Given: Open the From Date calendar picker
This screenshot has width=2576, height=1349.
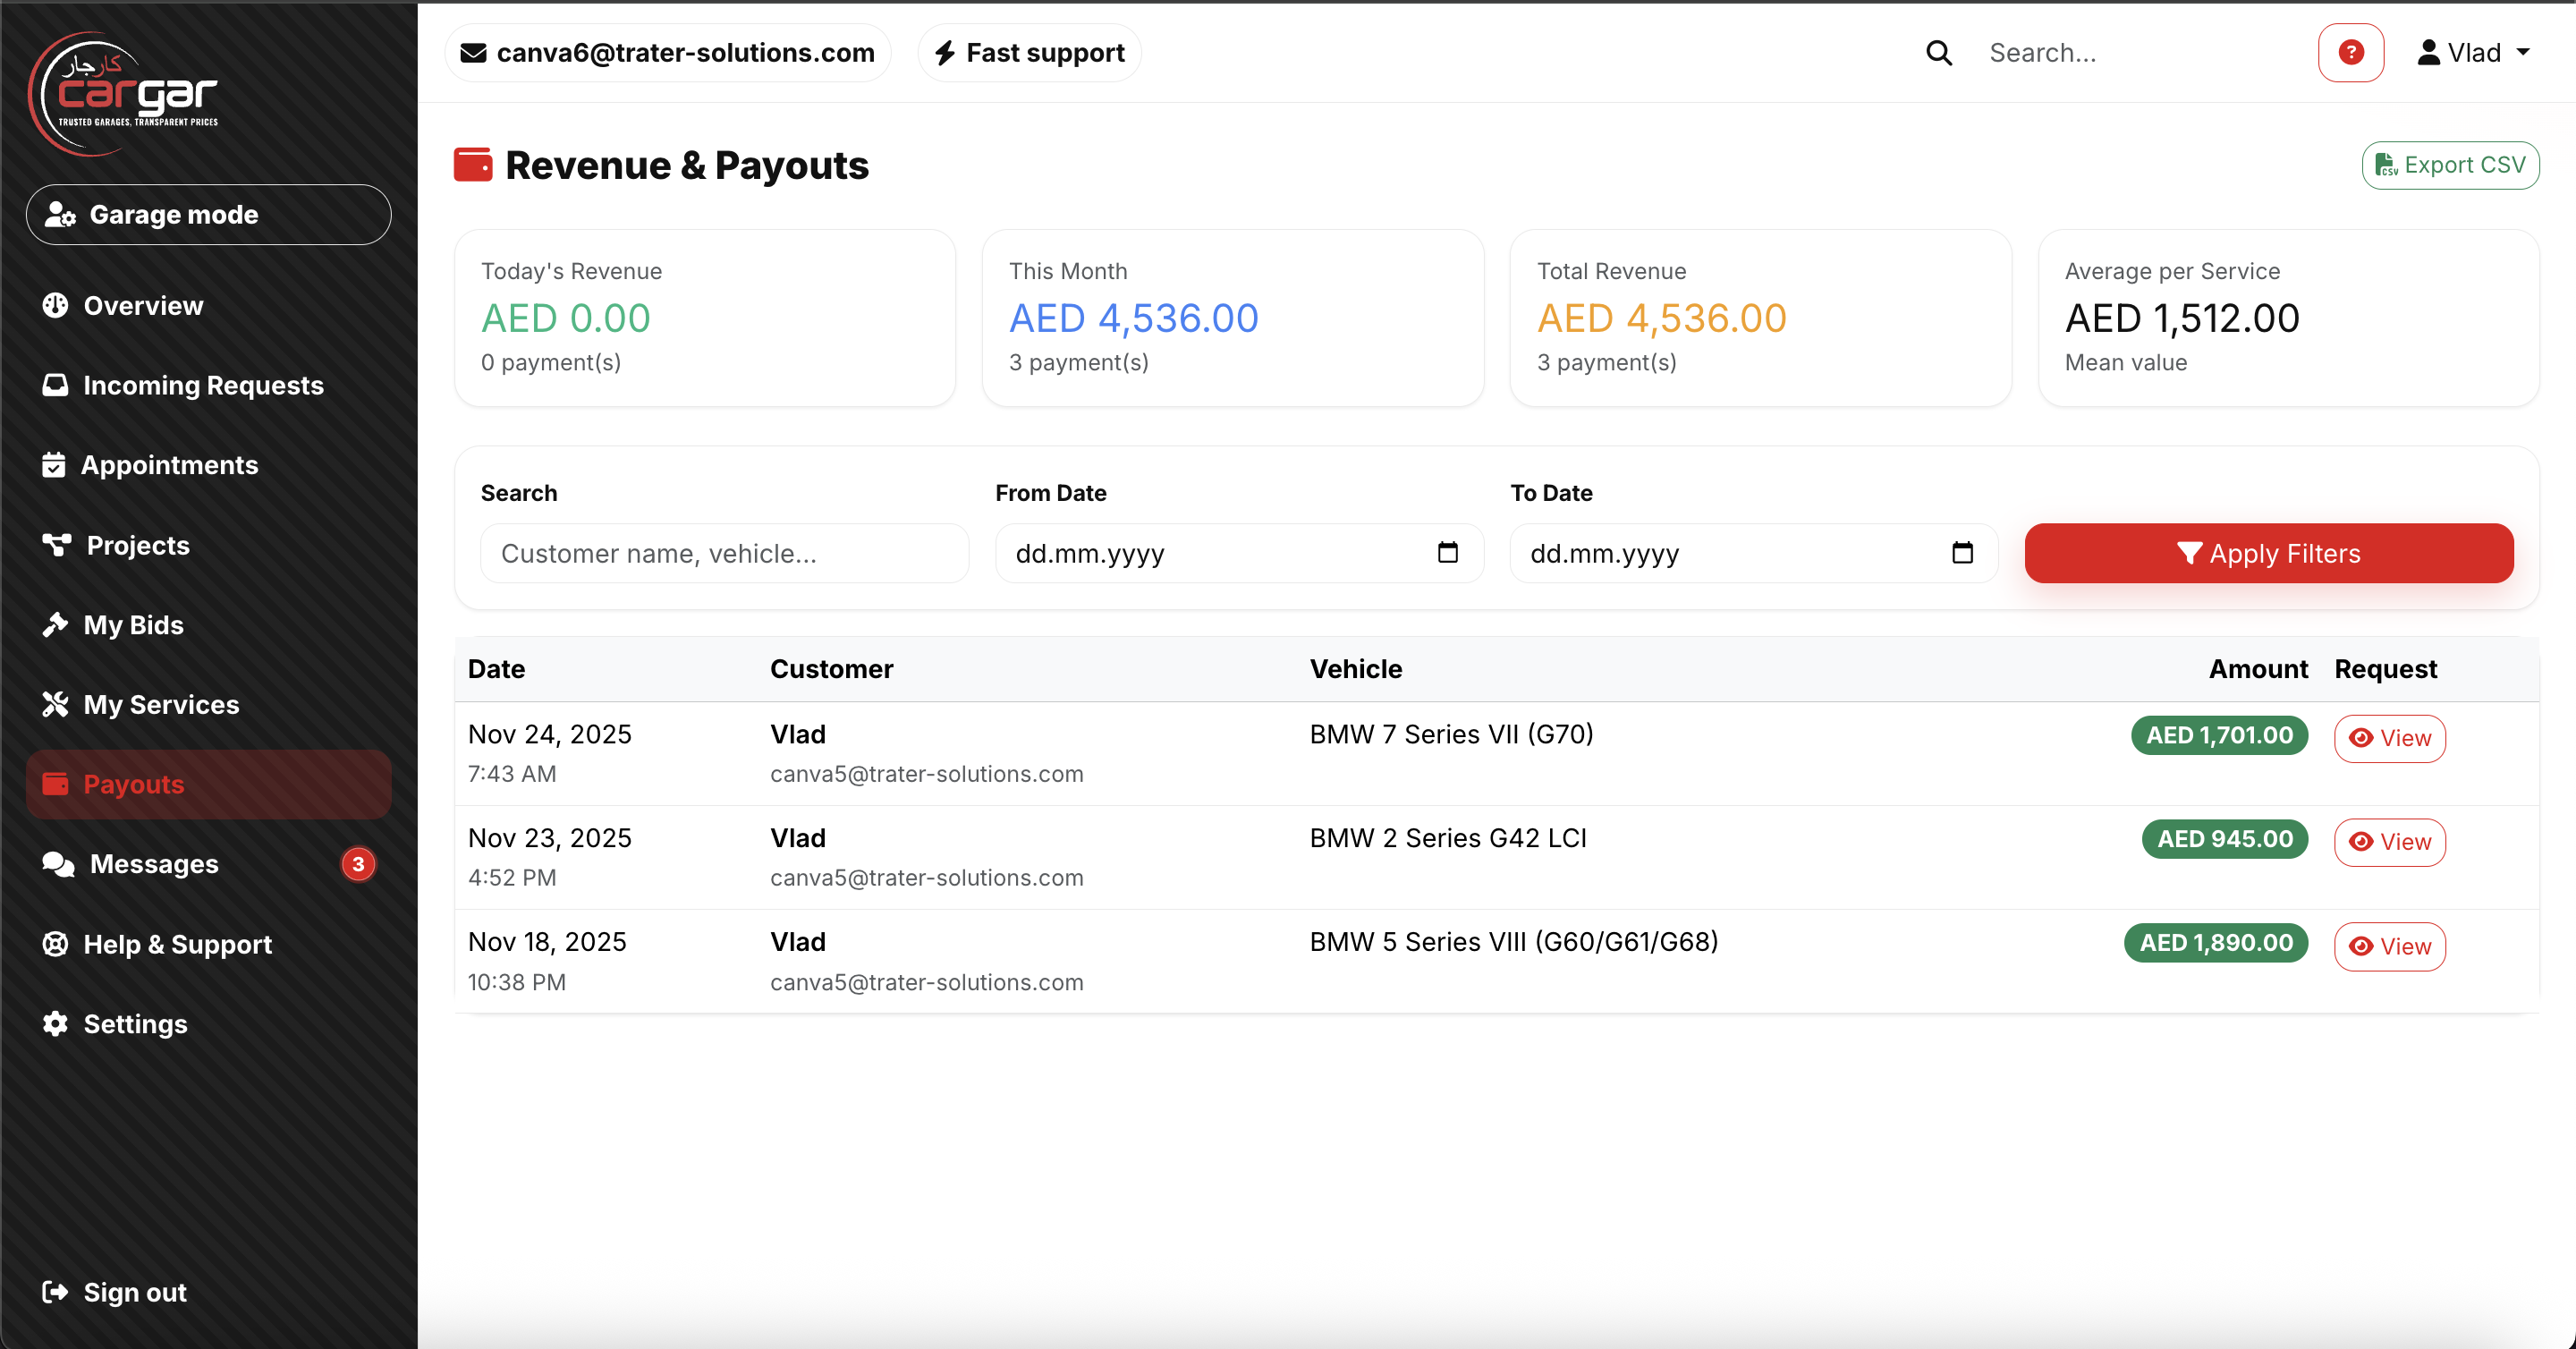Looking at the screenshot, I should (1447, 553).
